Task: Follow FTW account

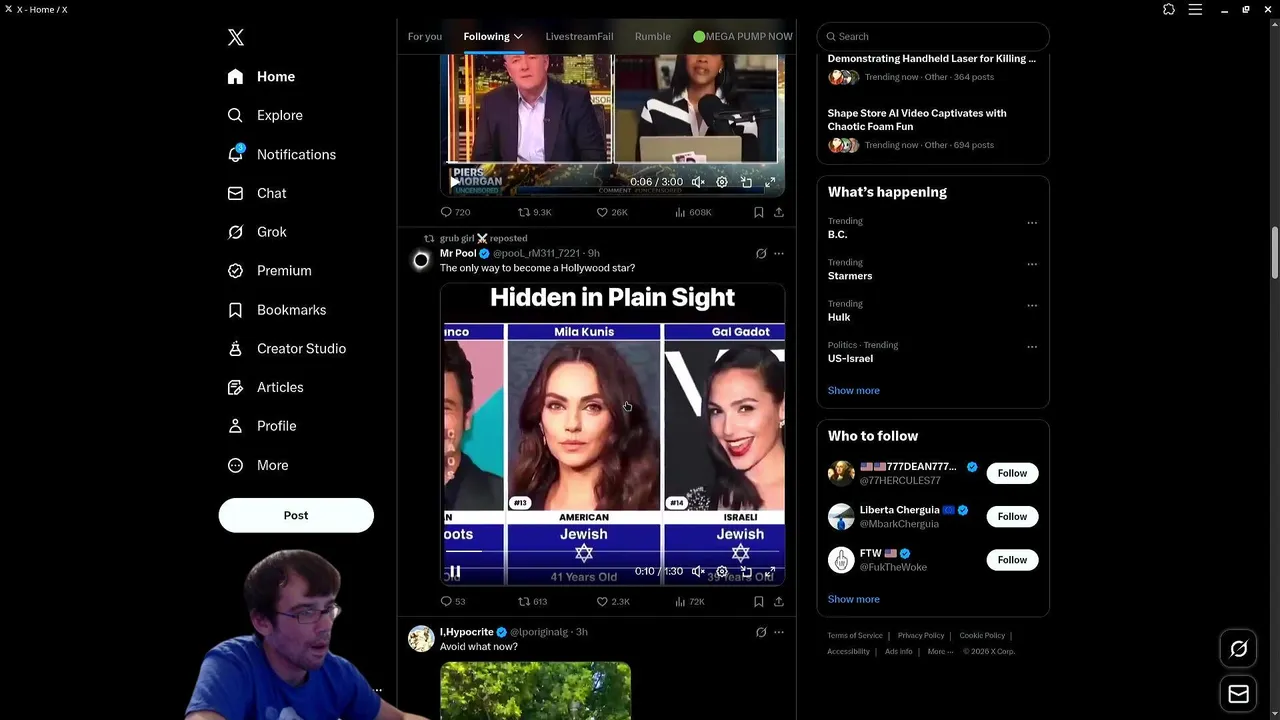Action: (1012, 560)
